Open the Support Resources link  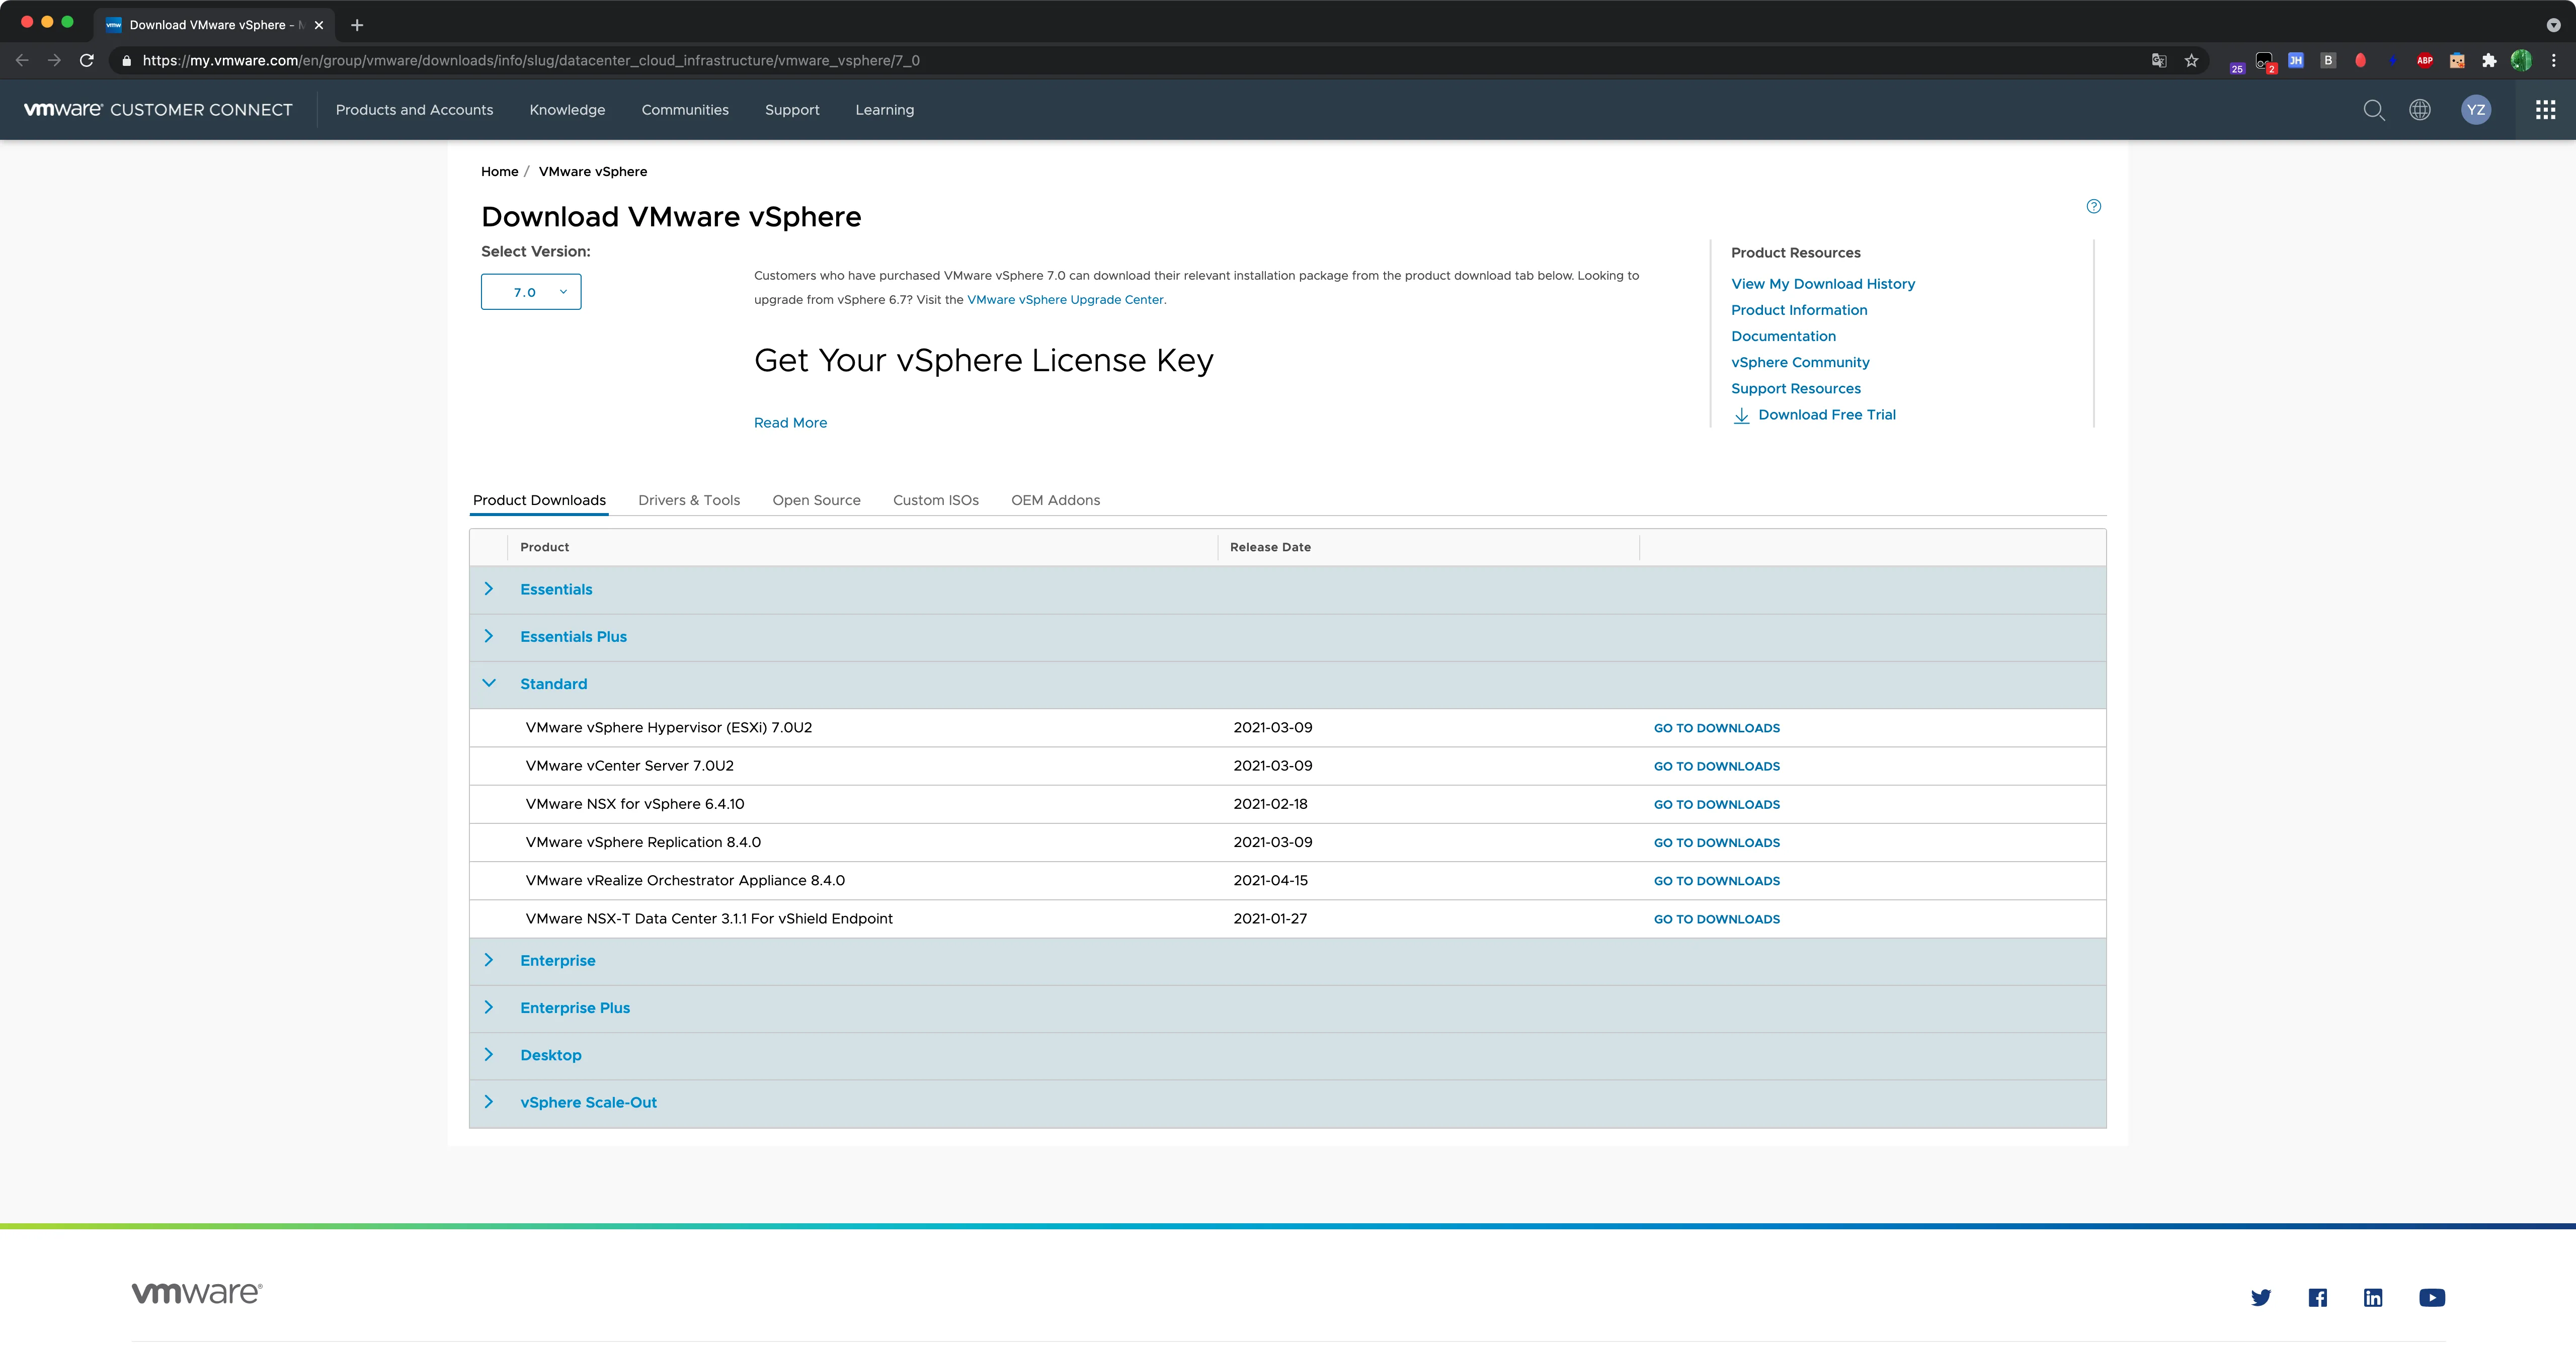(x=1796, y=388)
